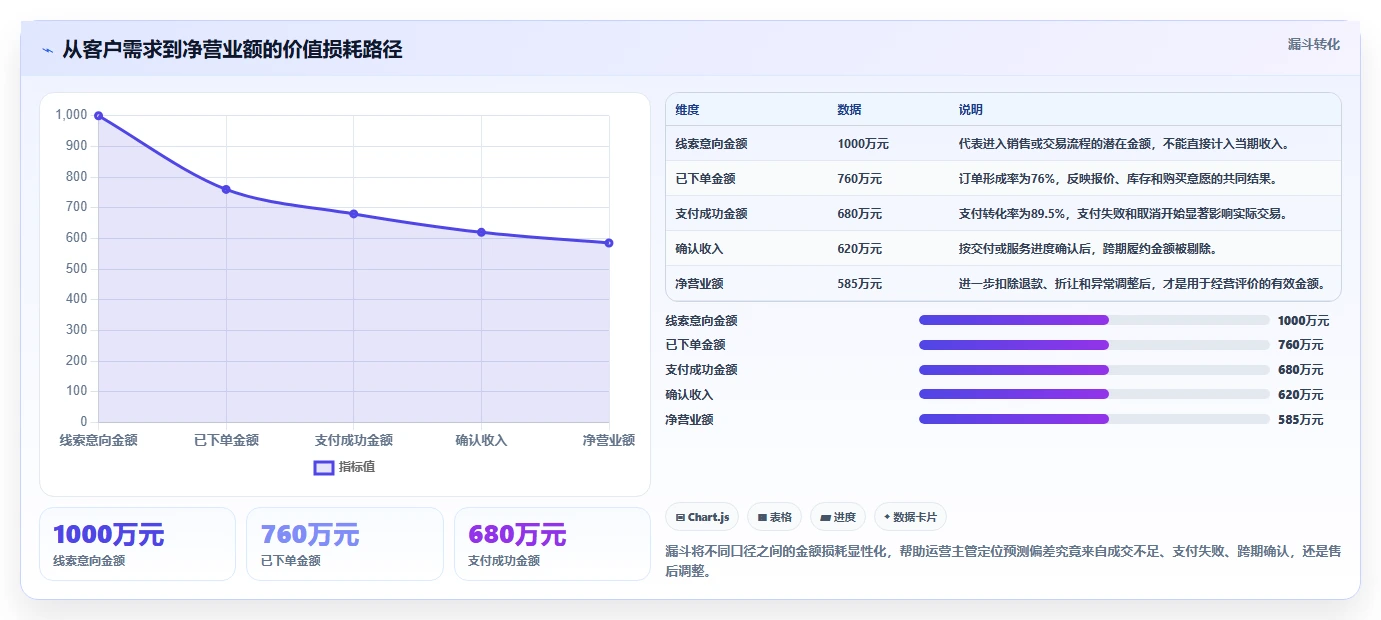Click x-axis label 已下单金额
Viewport: 1381px width, 620px height.
226,440
